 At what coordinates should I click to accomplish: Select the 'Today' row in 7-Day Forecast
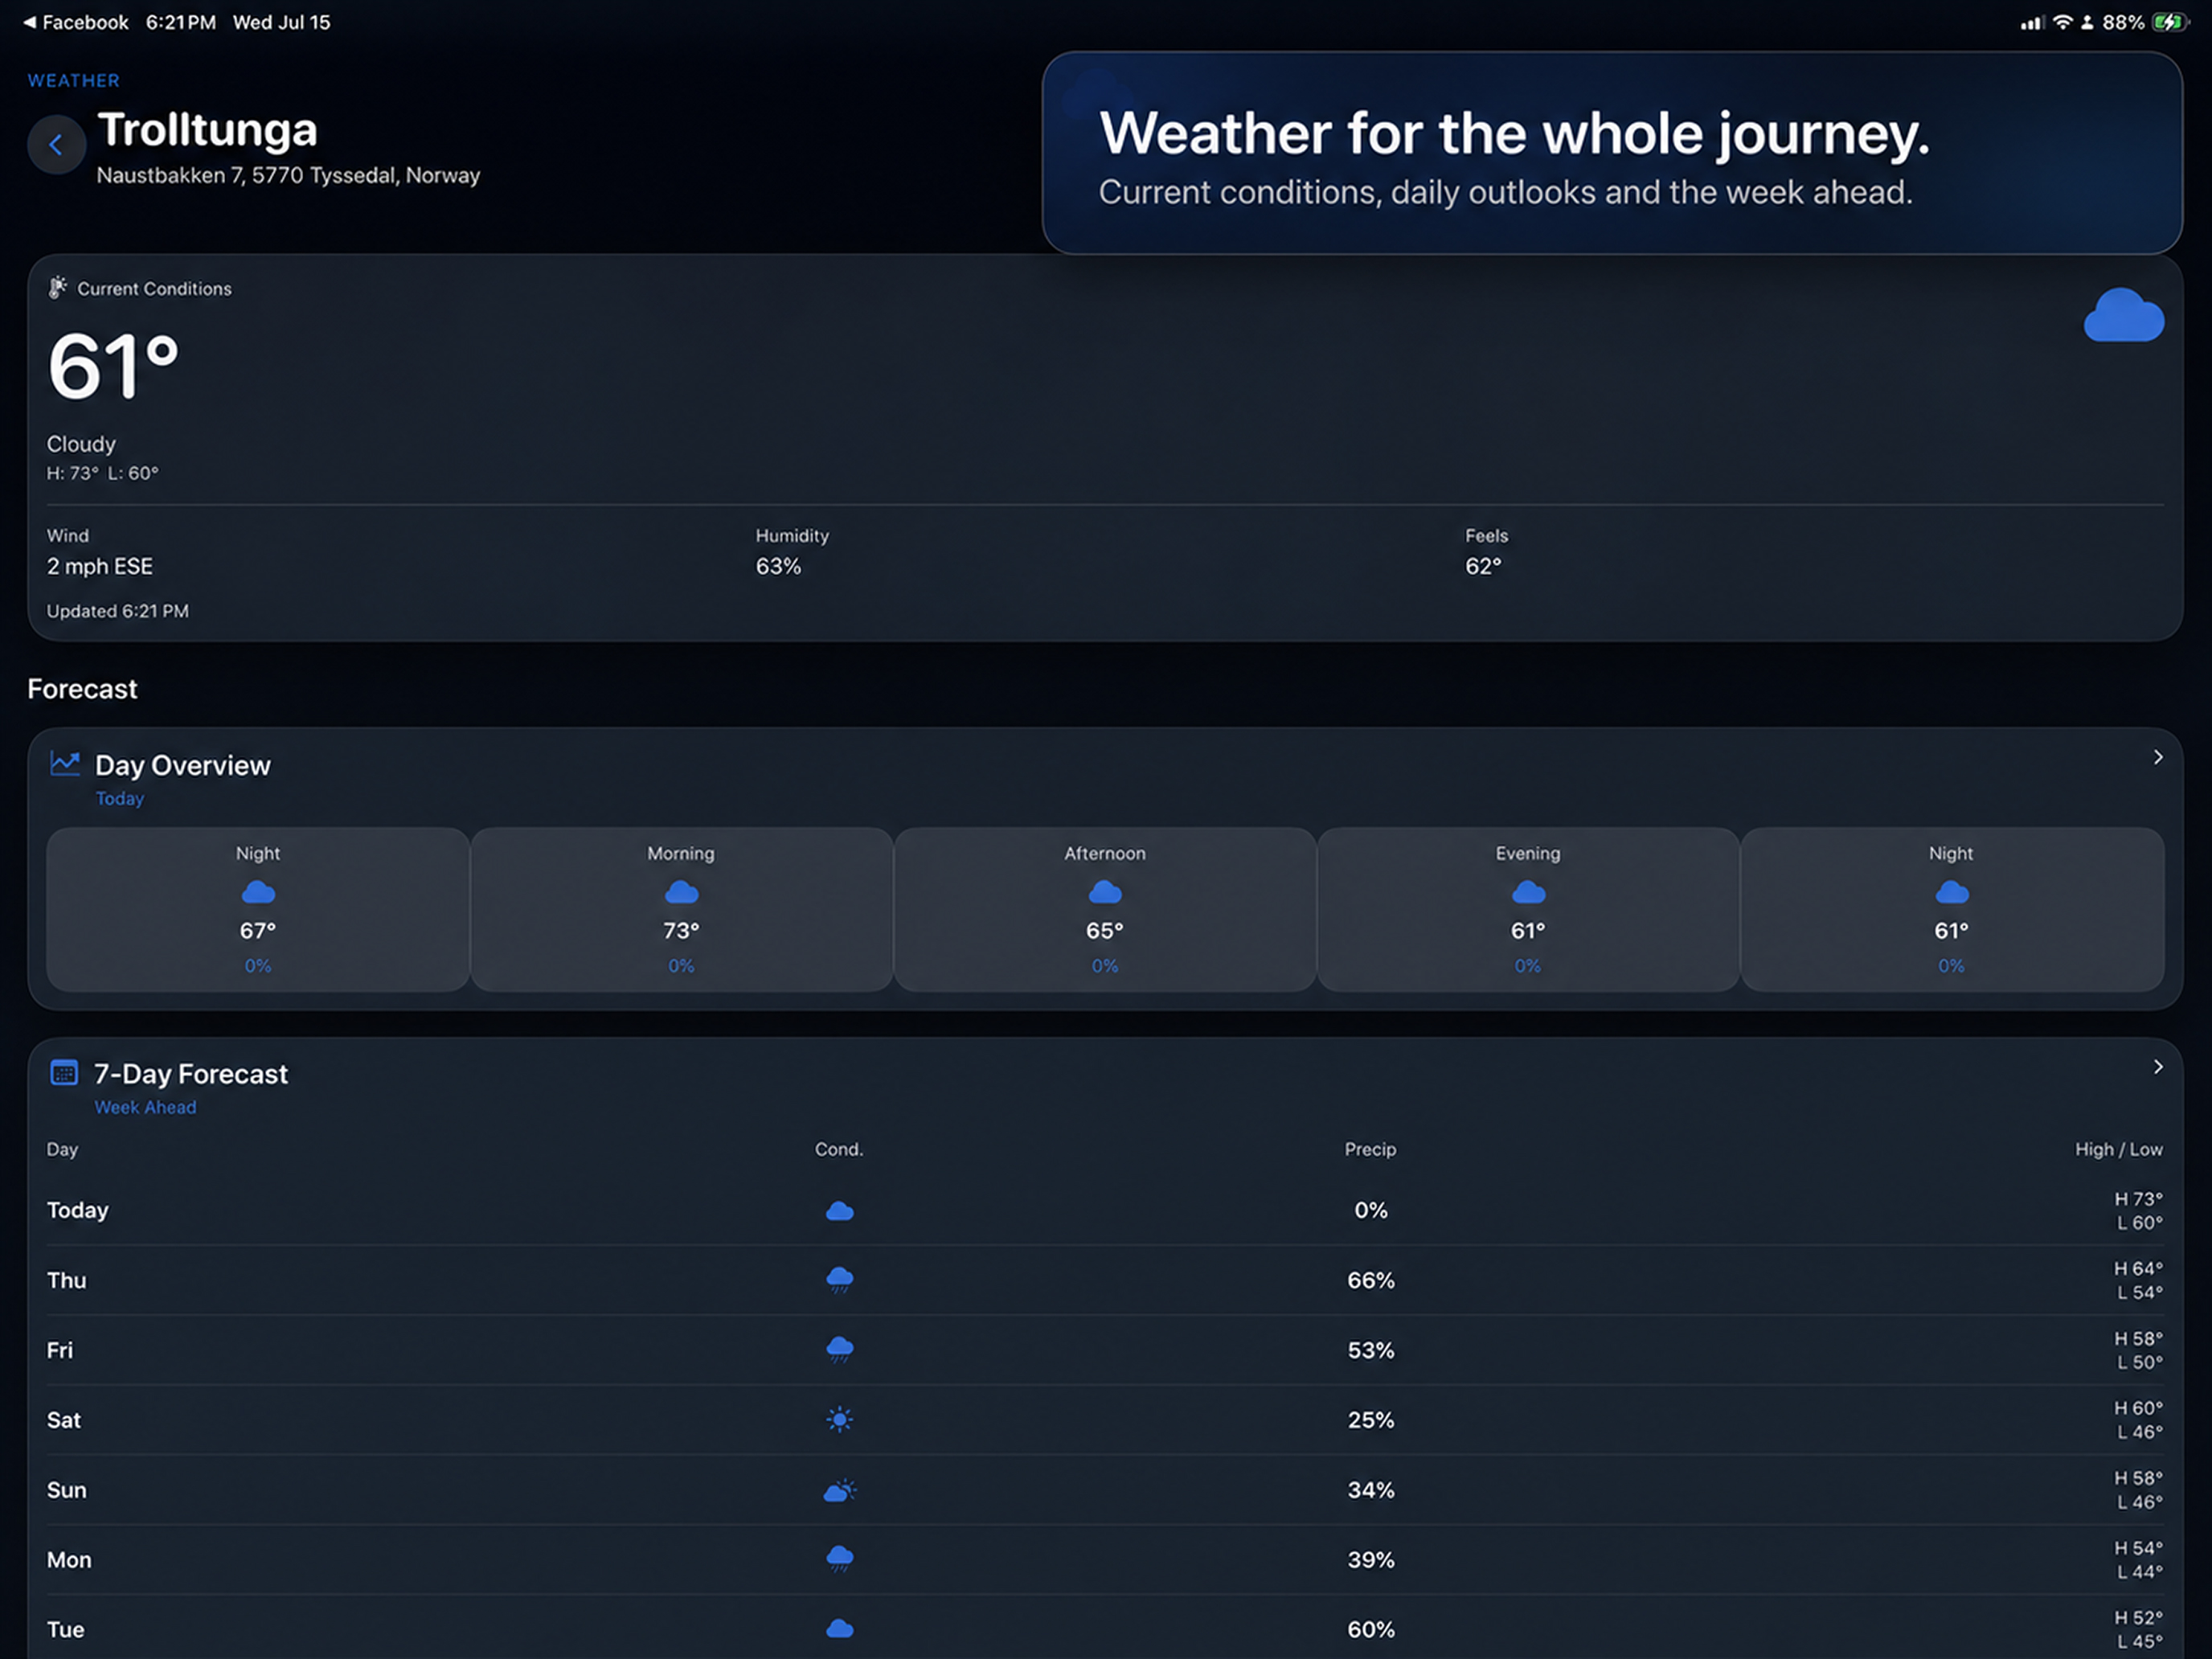click(1104, 1210)
